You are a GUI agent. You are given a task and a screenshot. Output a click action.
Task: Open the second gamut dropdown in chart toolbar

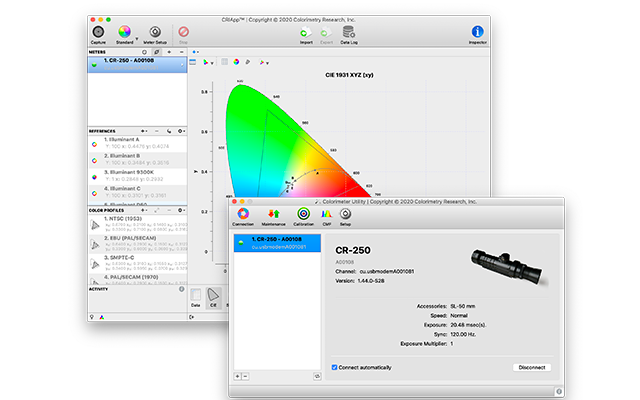click(264, 62)
